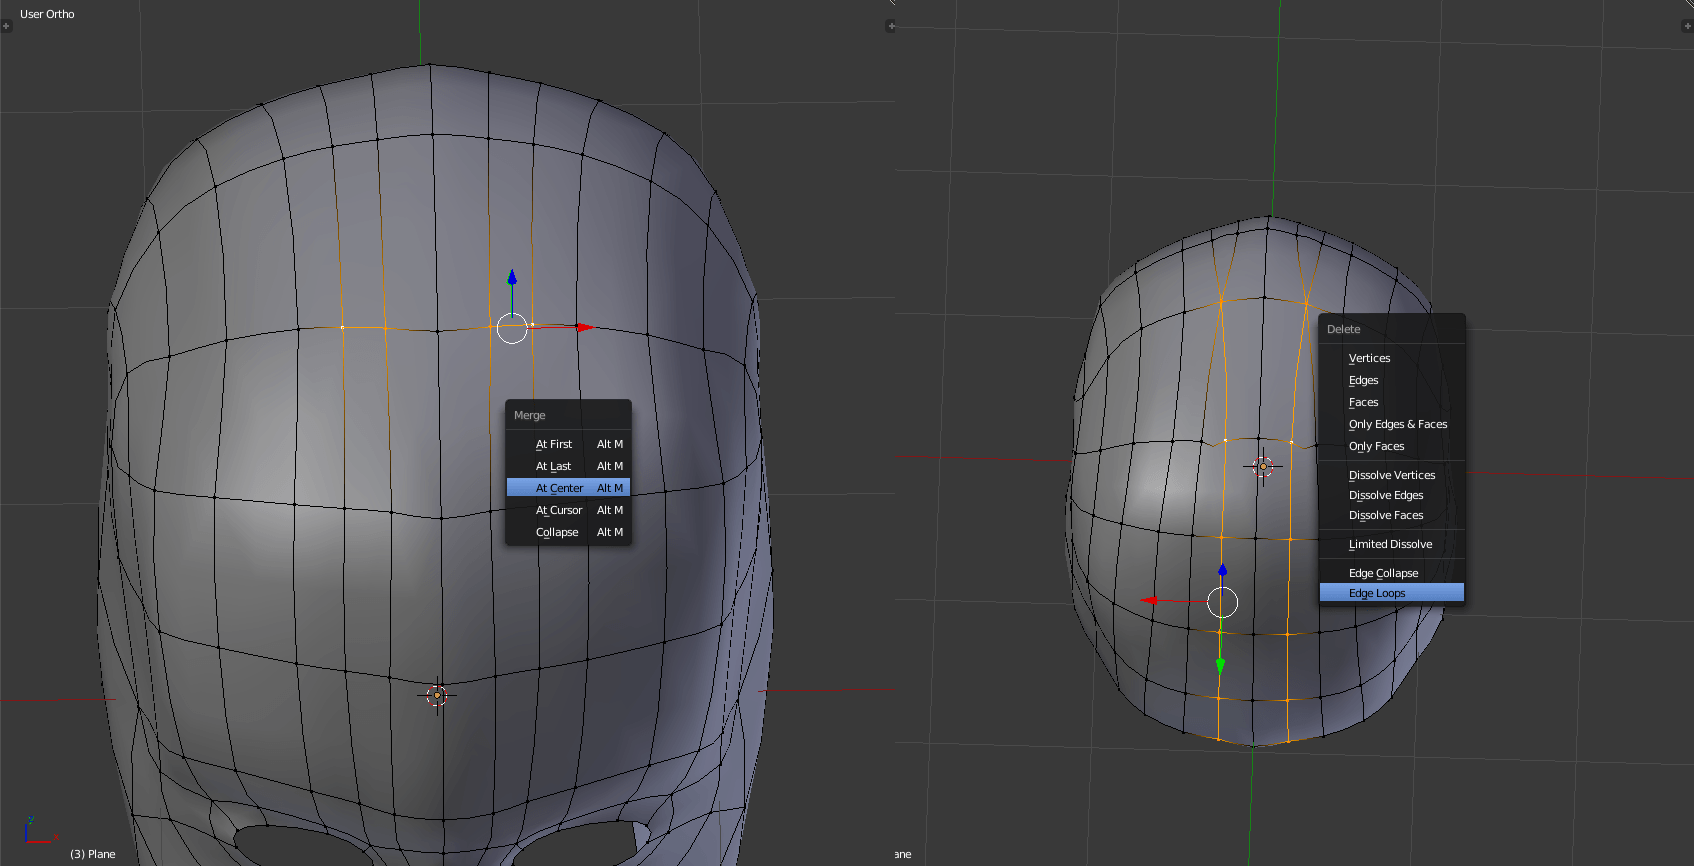1694x866 pixels.
Task: Click the blue Z-axis arrow in right viewport
Action: click(1222, 570)
